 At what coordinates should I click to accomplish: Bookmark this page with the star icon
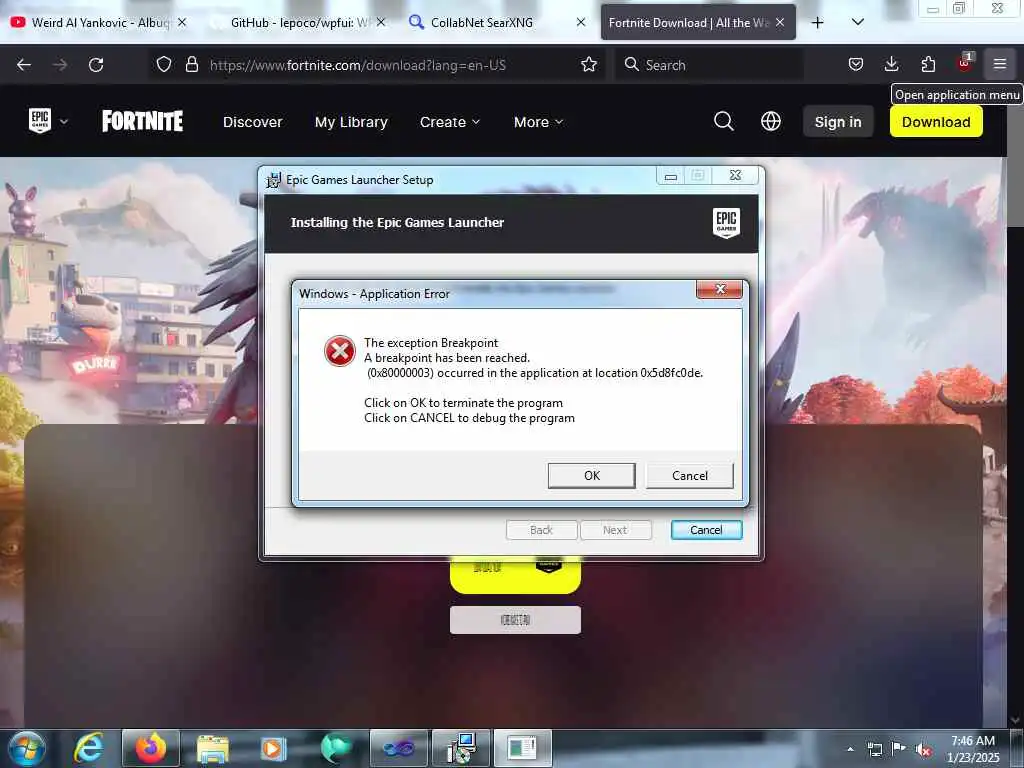pos(589,64)
